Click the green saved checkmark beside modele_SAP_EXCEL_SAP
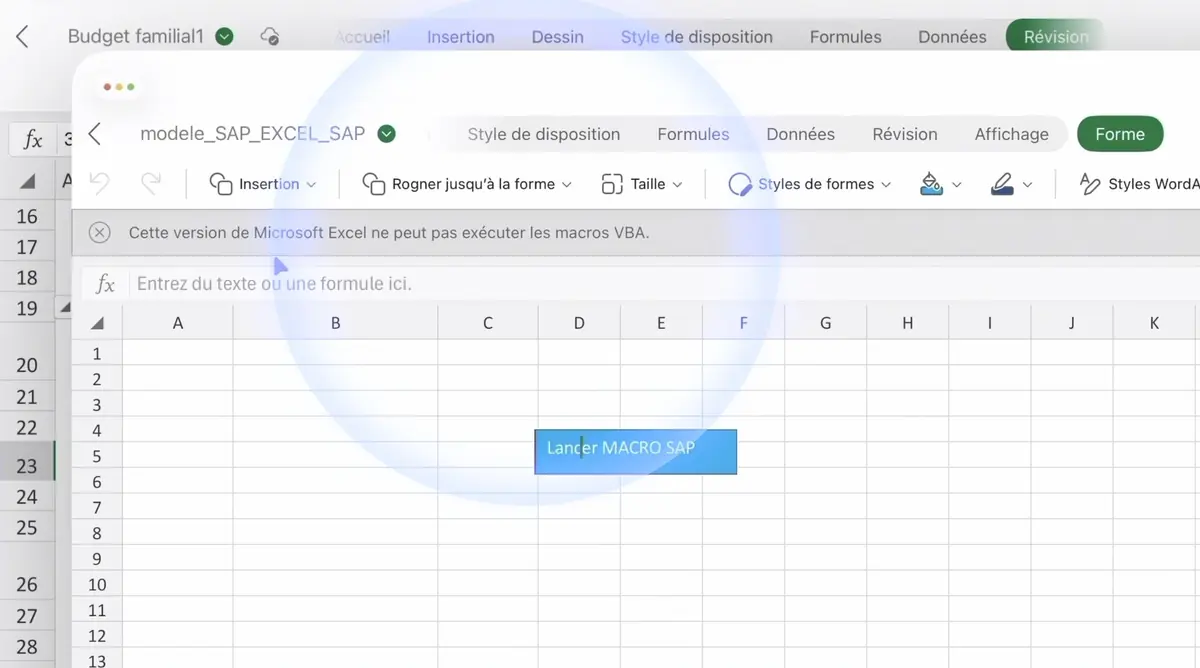 [387, 134]
